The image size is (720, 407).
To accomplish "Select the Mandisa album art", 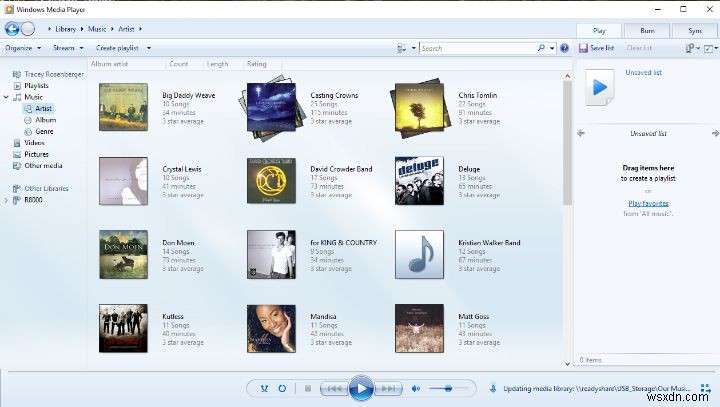I will pos(271,328).
